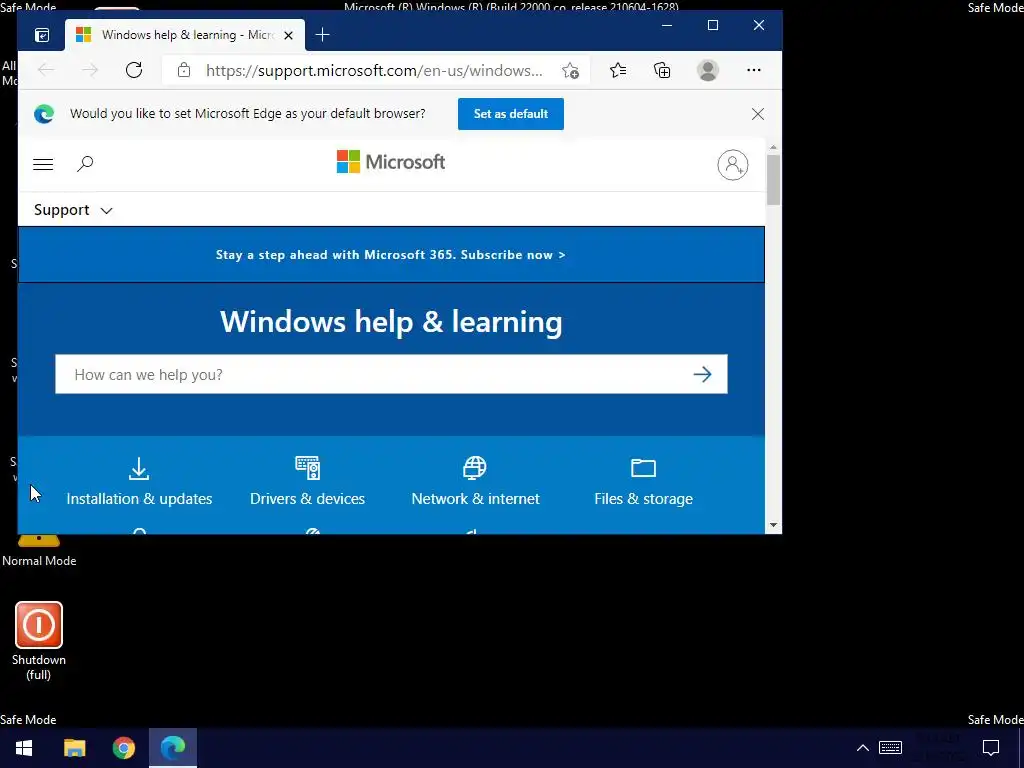Open a new browser tab

[x=323, y=35]
